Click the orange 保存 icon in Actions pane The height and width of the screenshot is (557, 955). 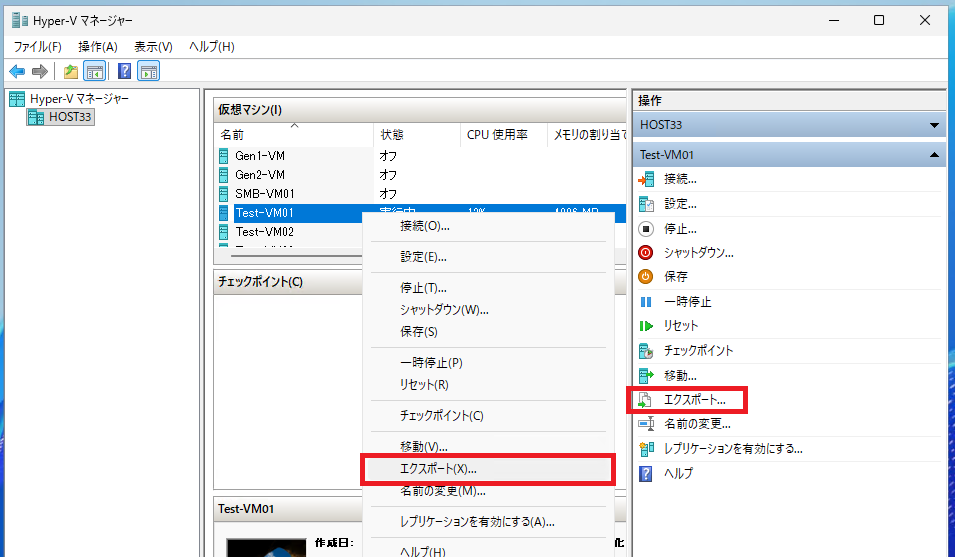(x=646, y=277)
